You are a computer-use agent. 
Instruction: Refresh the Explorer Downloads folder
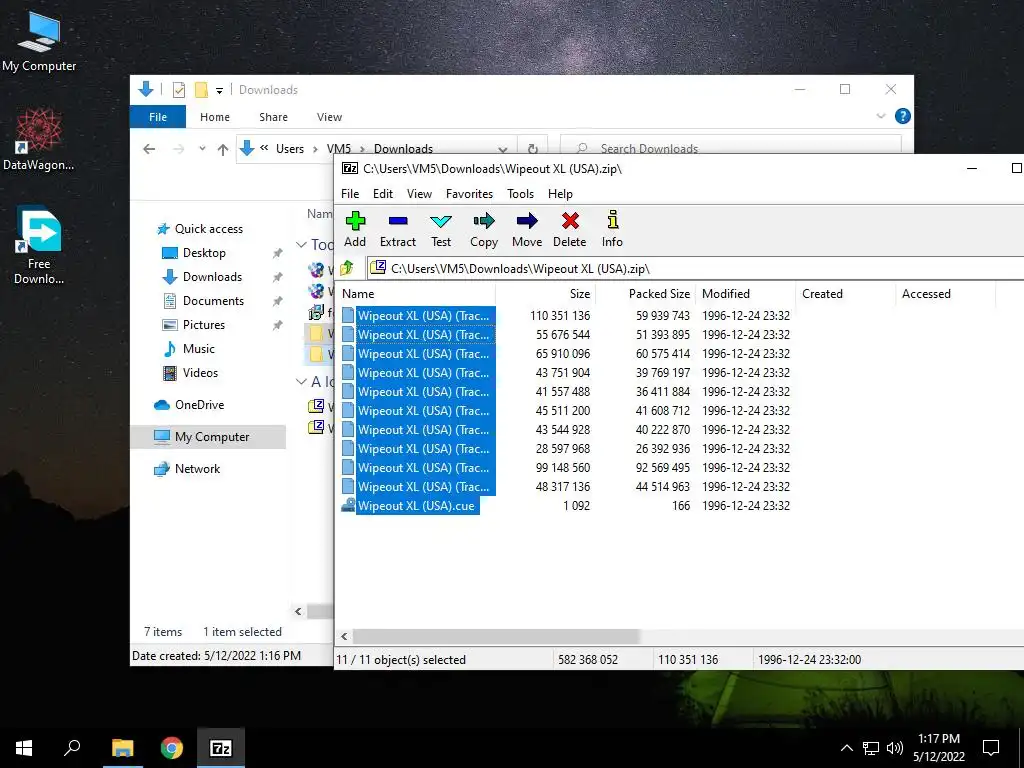coord(532,149)
